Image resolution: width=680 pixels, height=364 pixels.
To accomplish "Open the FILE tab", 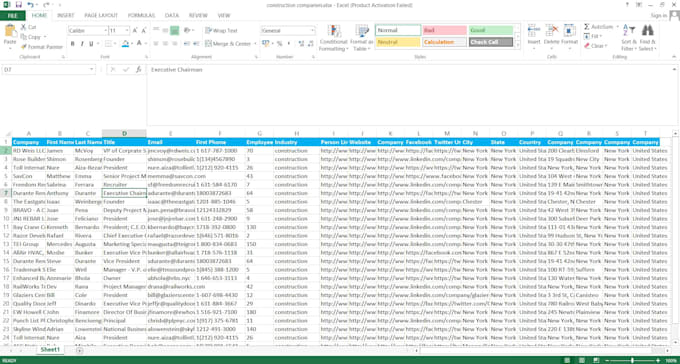I will [13, 15].
